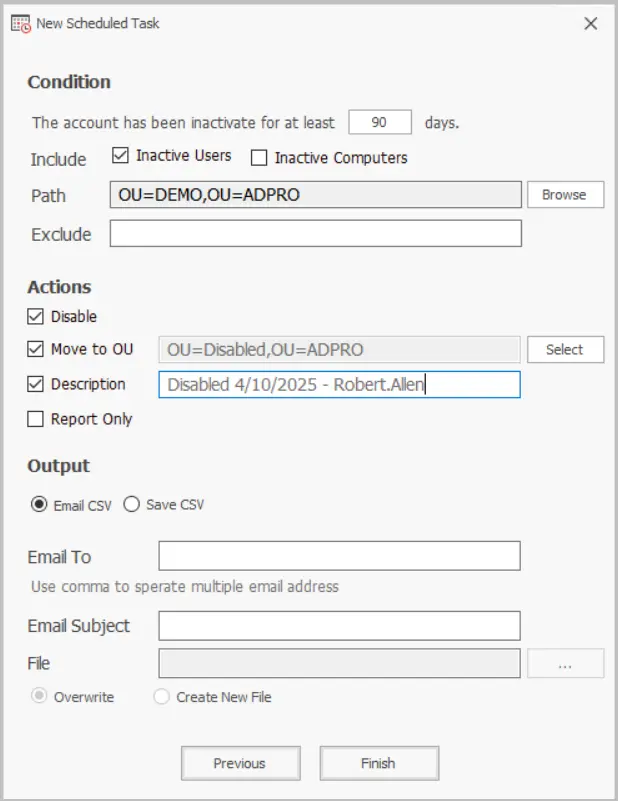Screen dimensions: 618x801
Task: Click the Previous button
Action: (240, 762)
